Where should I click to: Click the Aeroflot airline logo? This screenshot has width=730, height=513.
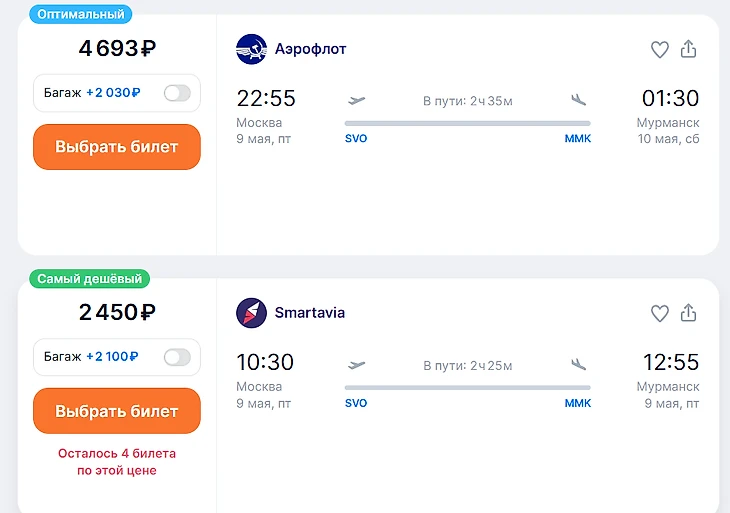point(251,49)
